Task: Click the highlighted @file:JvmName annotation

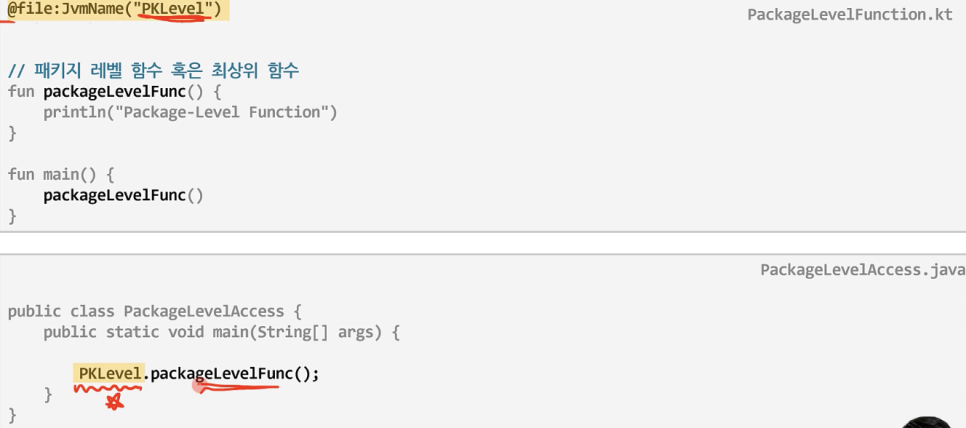Action: 115,9
